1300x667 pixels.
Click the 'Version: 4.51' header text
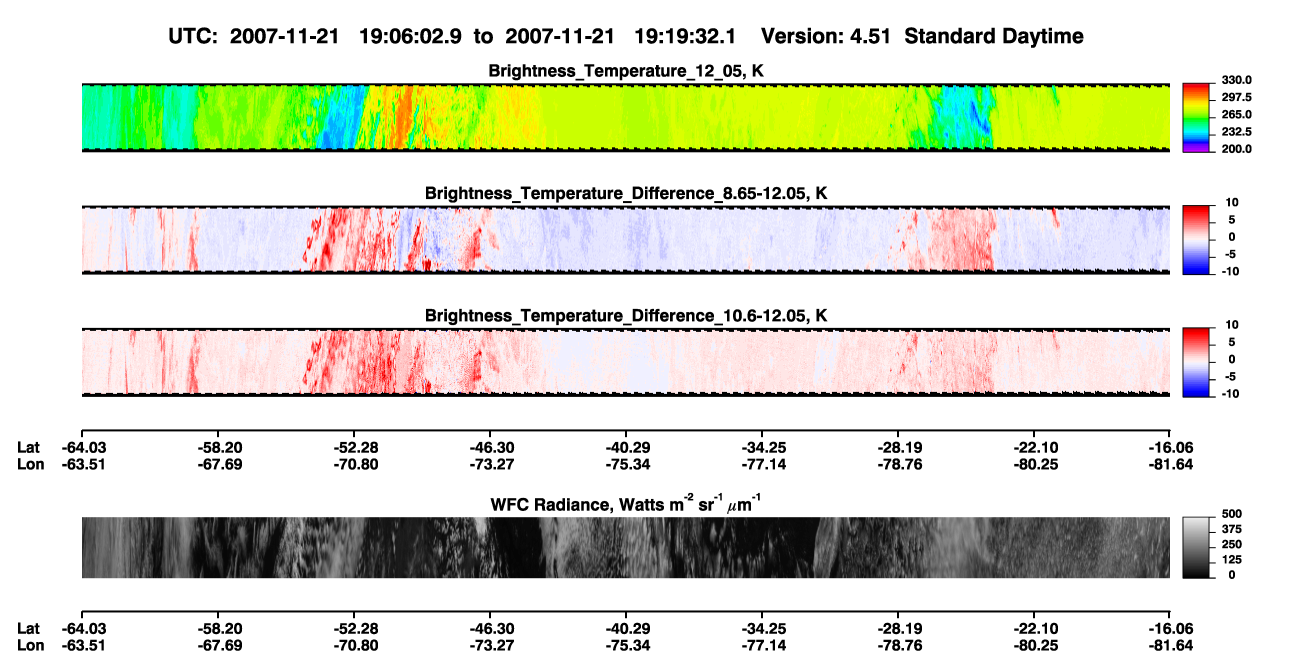click(x=826, y=36)
